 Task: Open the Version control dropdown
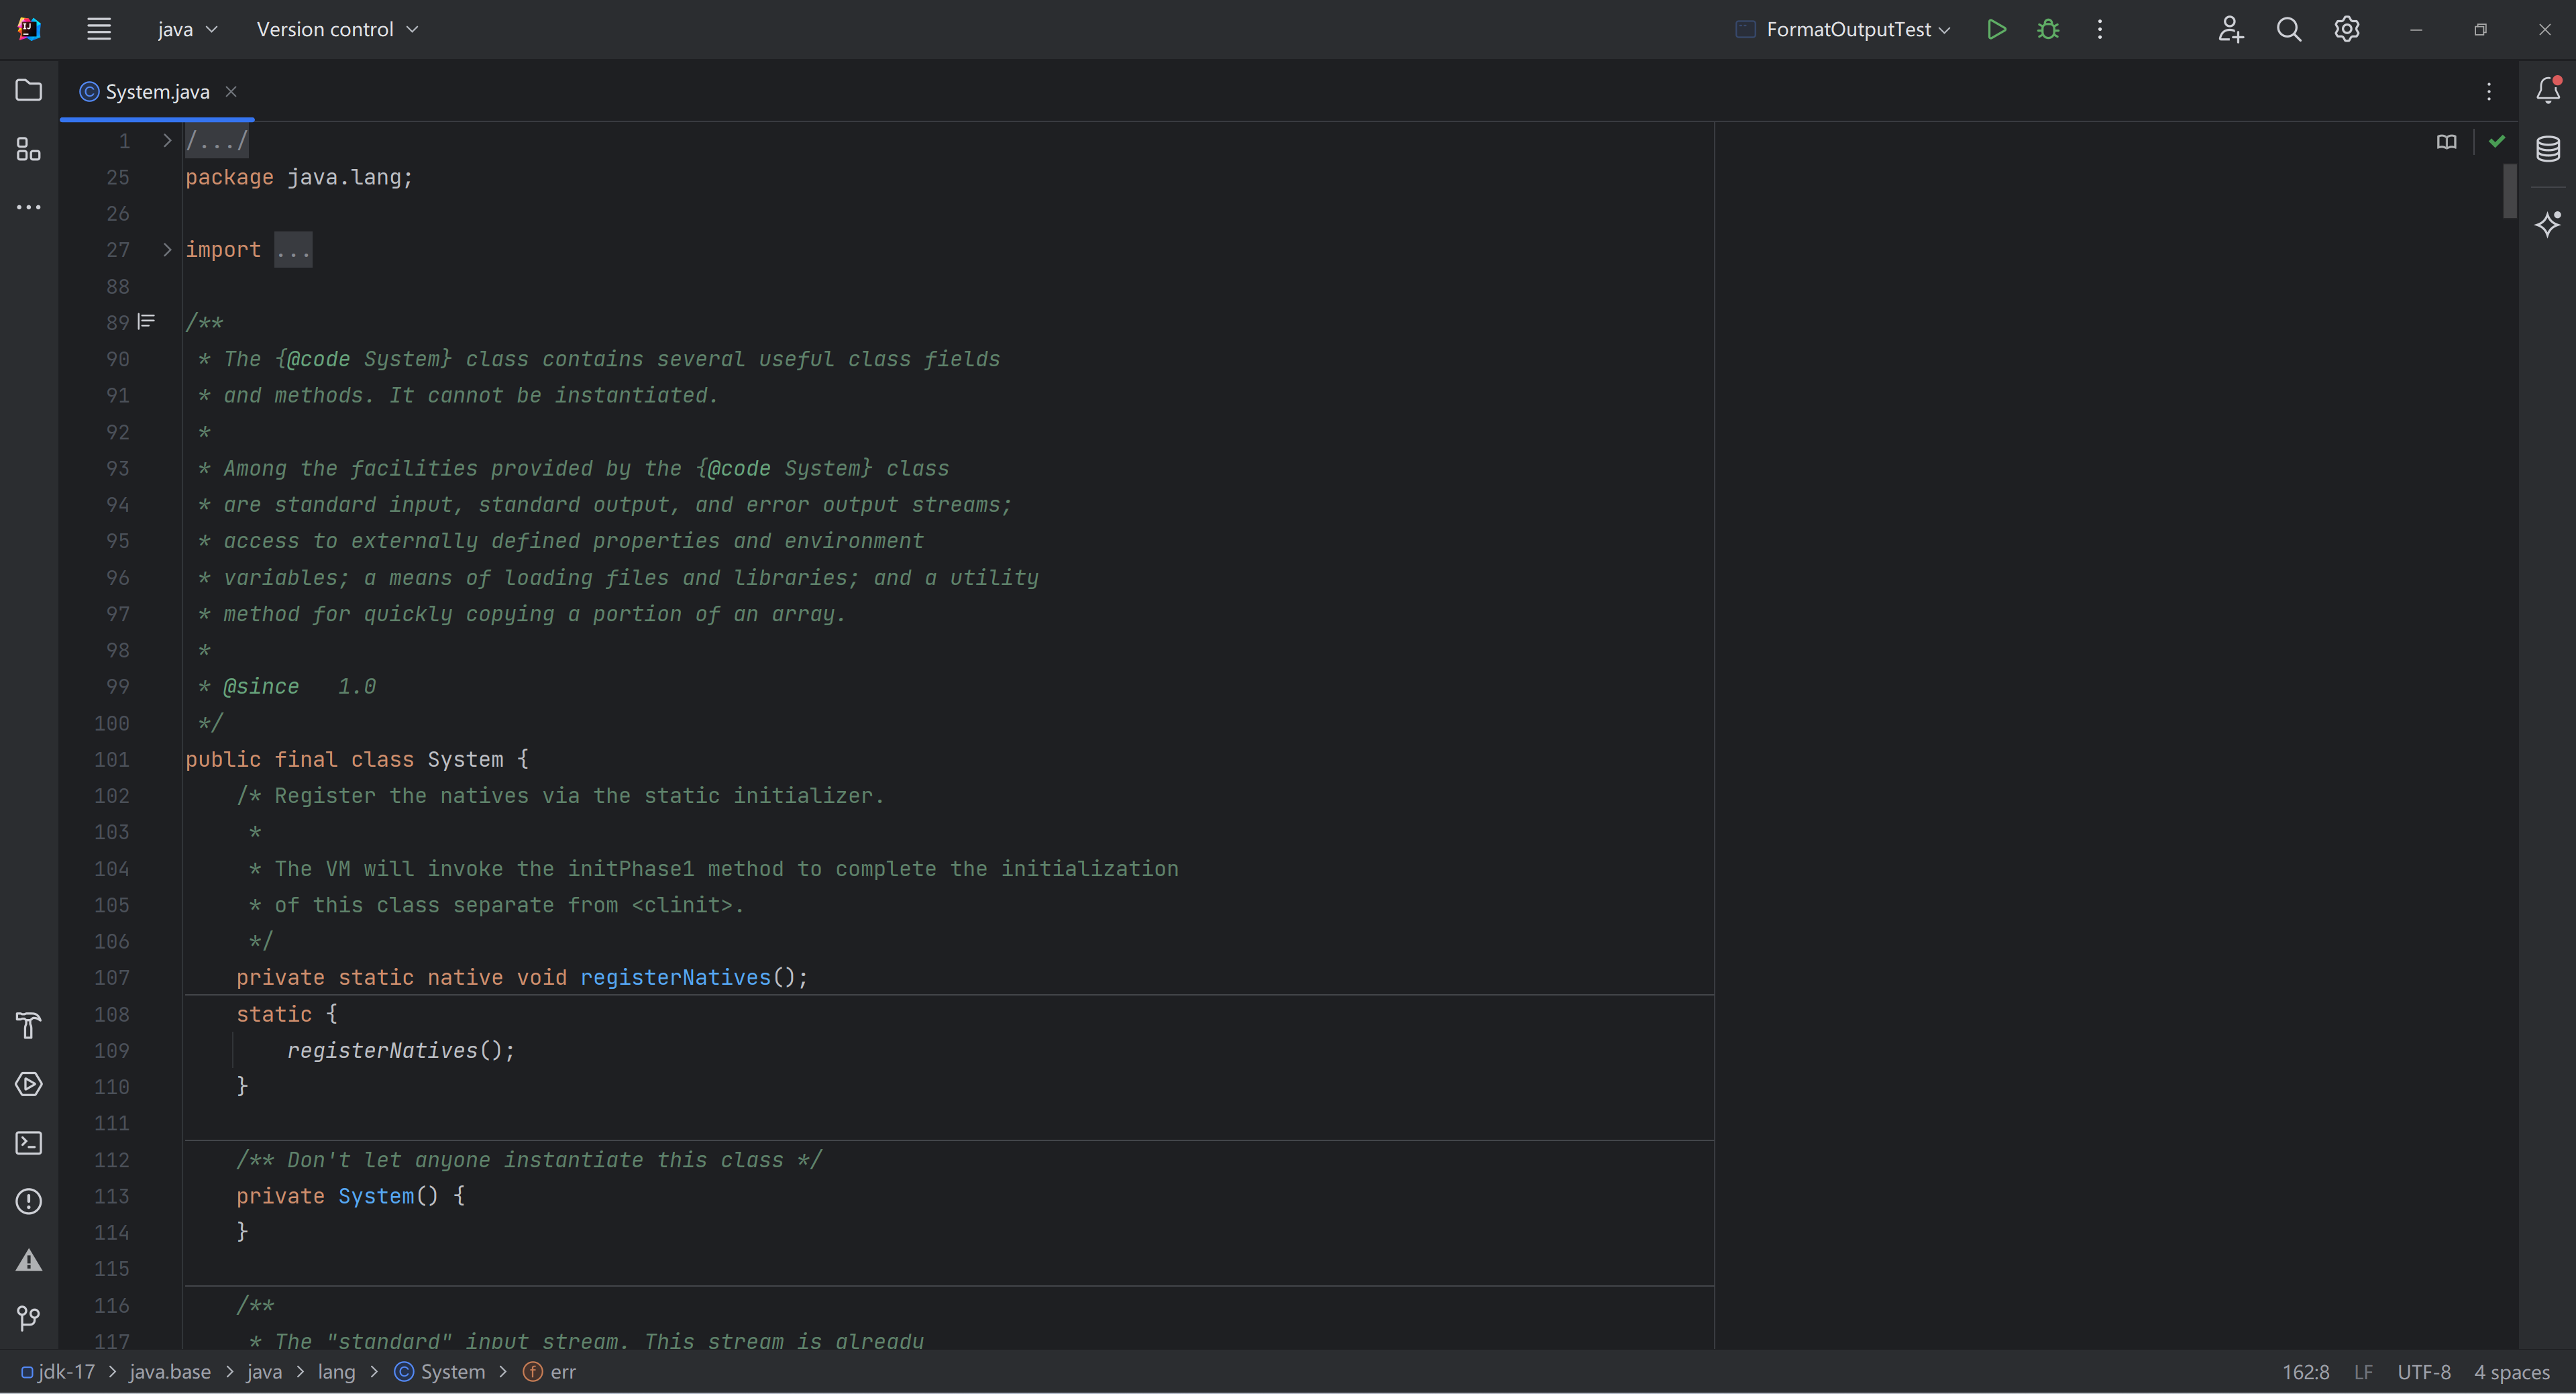(x=337, y=29)
